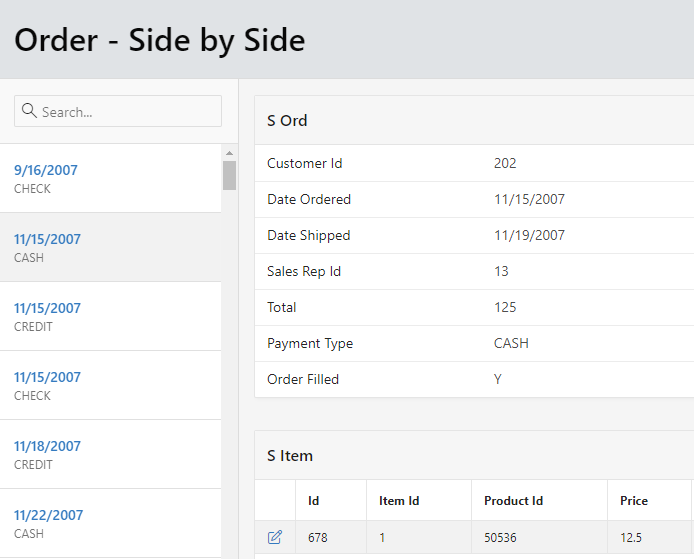Click the edit pencil icon for row 678
The width and height of the screenshot is (694, 559).
[x=275, y=538]
